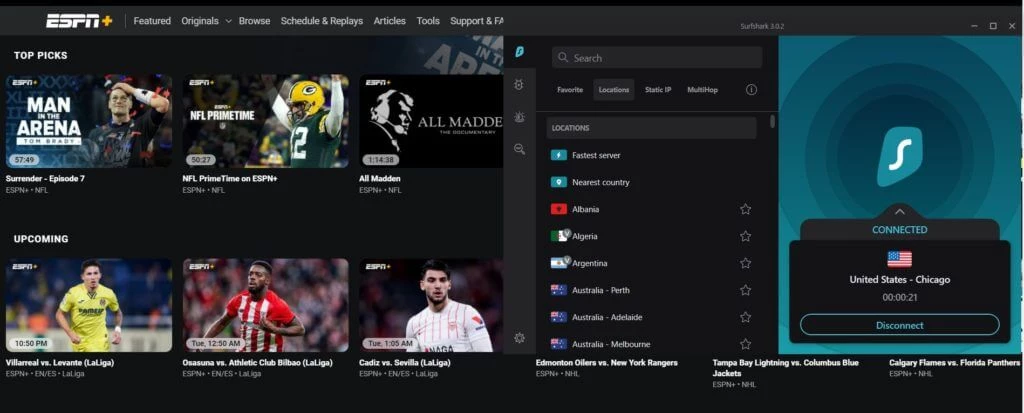Switch to the MultiHop tab
1024x413 pixels.
[702, 90]
